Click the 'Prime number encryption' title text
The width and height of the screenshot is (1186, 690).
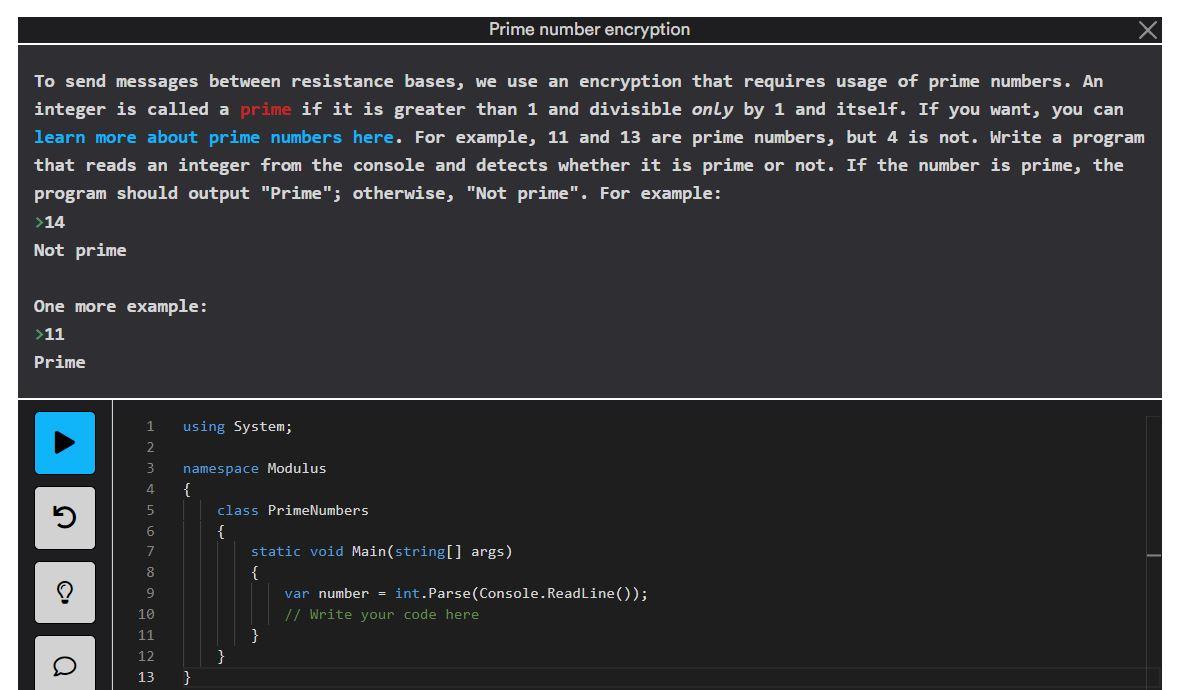coord(589,30)
